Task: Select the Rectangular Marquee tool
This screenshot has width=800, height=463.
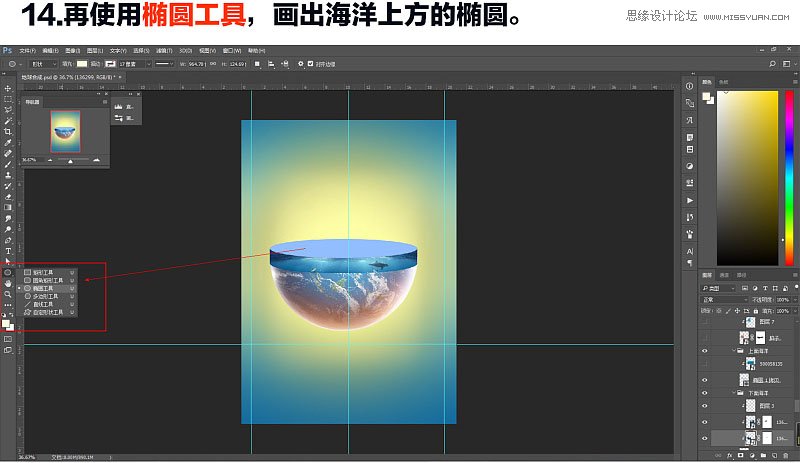Action: [x=8, y=99]
